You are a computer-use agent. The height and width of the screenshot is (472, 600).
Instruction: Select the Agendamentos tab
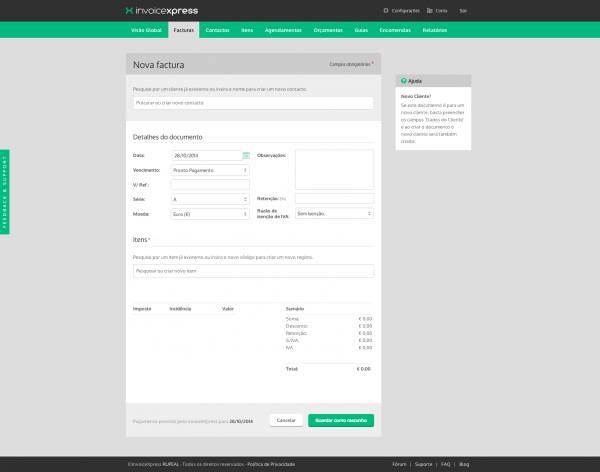tap(283, 30)
